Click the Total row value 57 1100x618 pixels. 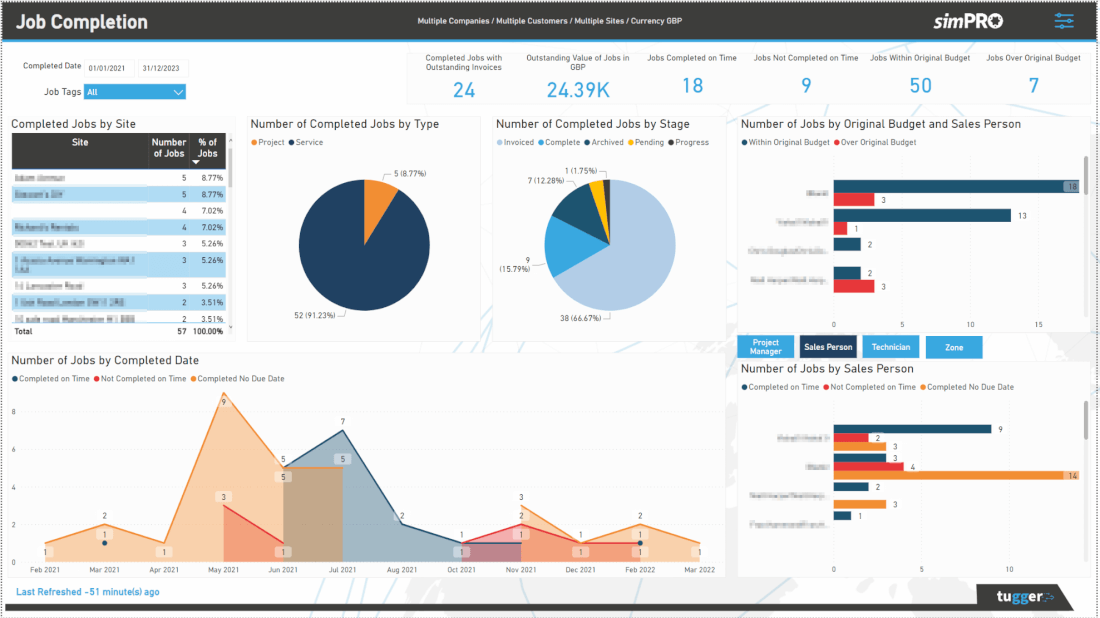182,331
